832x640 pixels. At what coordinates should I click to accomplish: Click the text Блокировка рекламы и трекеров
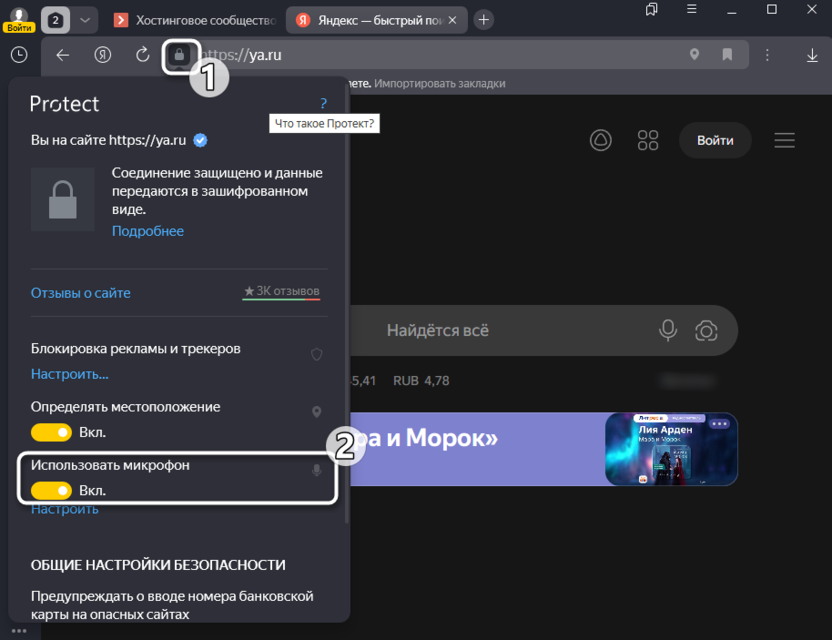point(136,349)
